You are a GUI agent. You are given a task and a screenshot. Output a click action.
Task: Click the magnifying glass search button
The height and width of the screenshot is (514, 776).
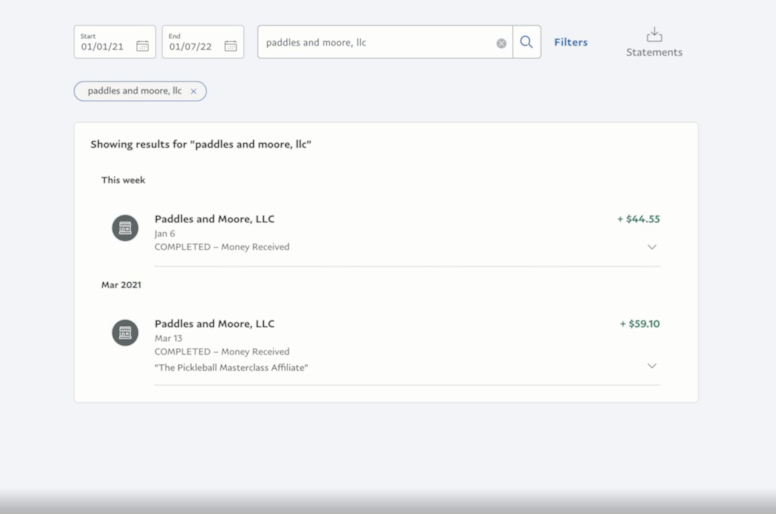click(x=527, y=42)
